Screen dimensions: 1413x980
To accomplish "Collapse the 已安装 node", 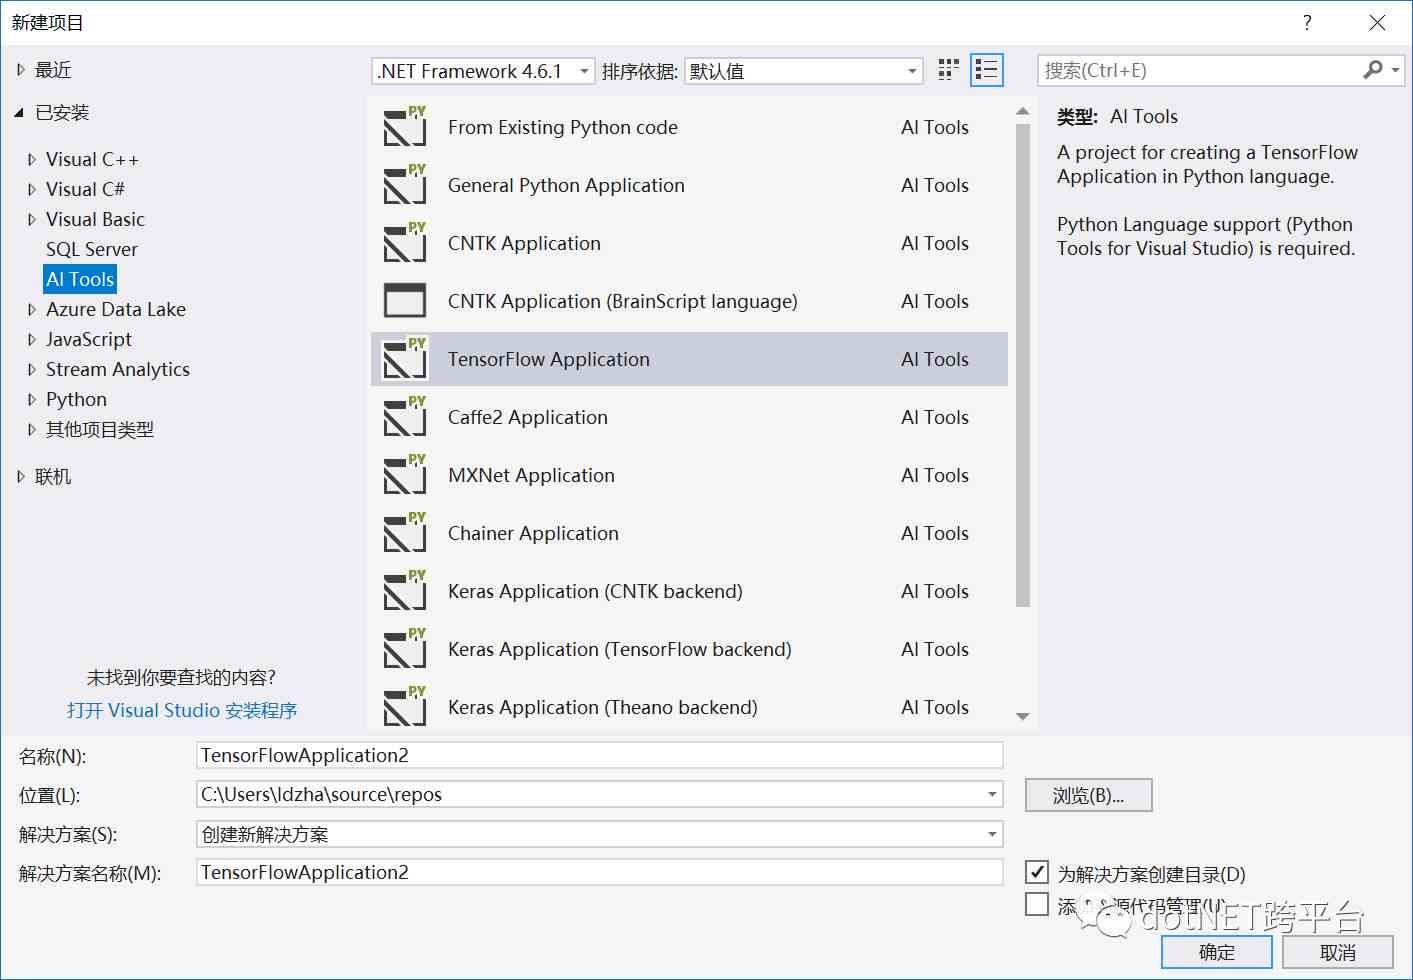I will tap(19, 113).
